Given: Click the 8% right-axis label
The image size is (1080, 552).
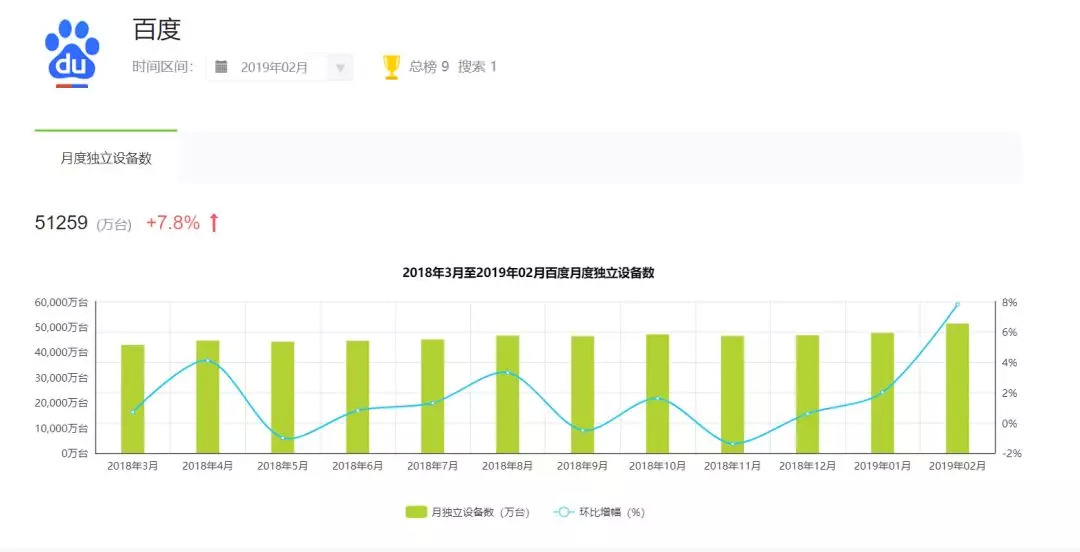Looking at the screenshot, I should (1009, 303).
